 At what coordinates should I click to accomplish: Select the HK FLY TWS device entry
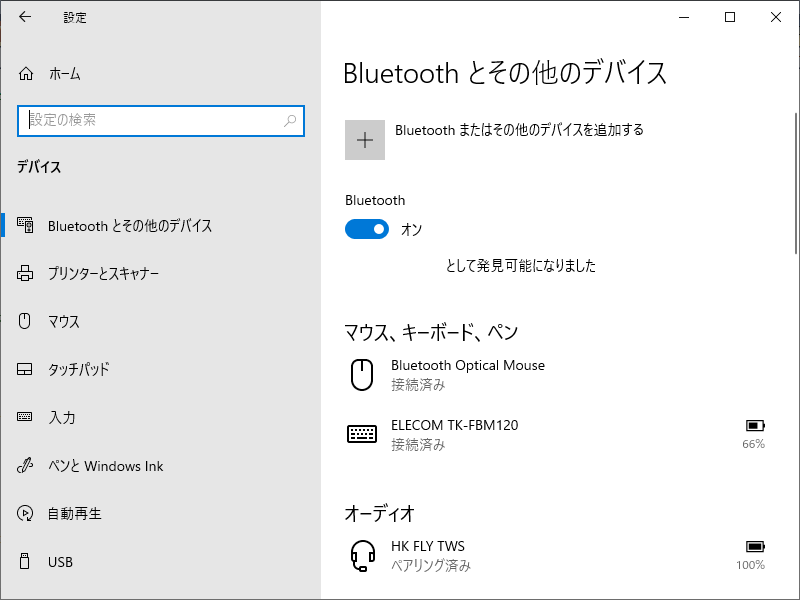557,556
